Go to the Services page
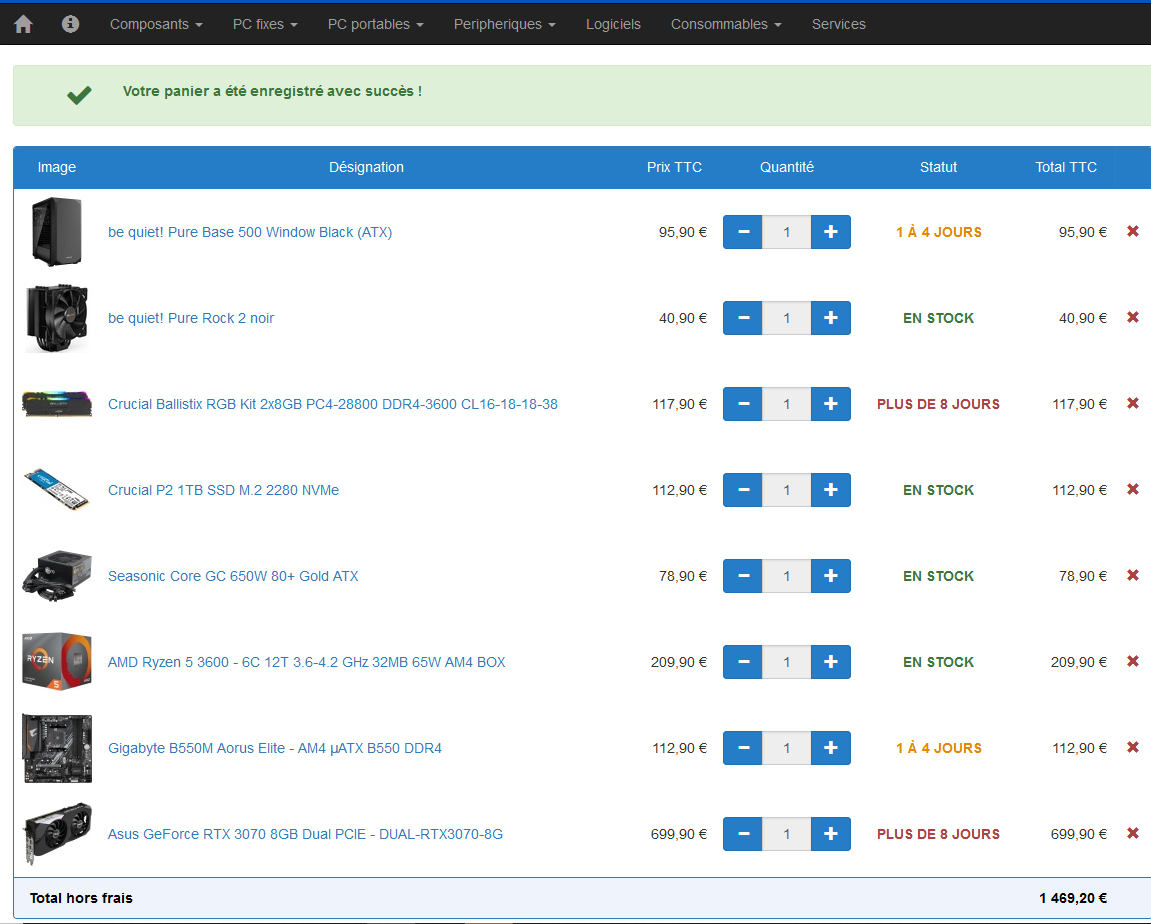The height and width of the screenshot is (924, 1151). [x=838, y=24]
